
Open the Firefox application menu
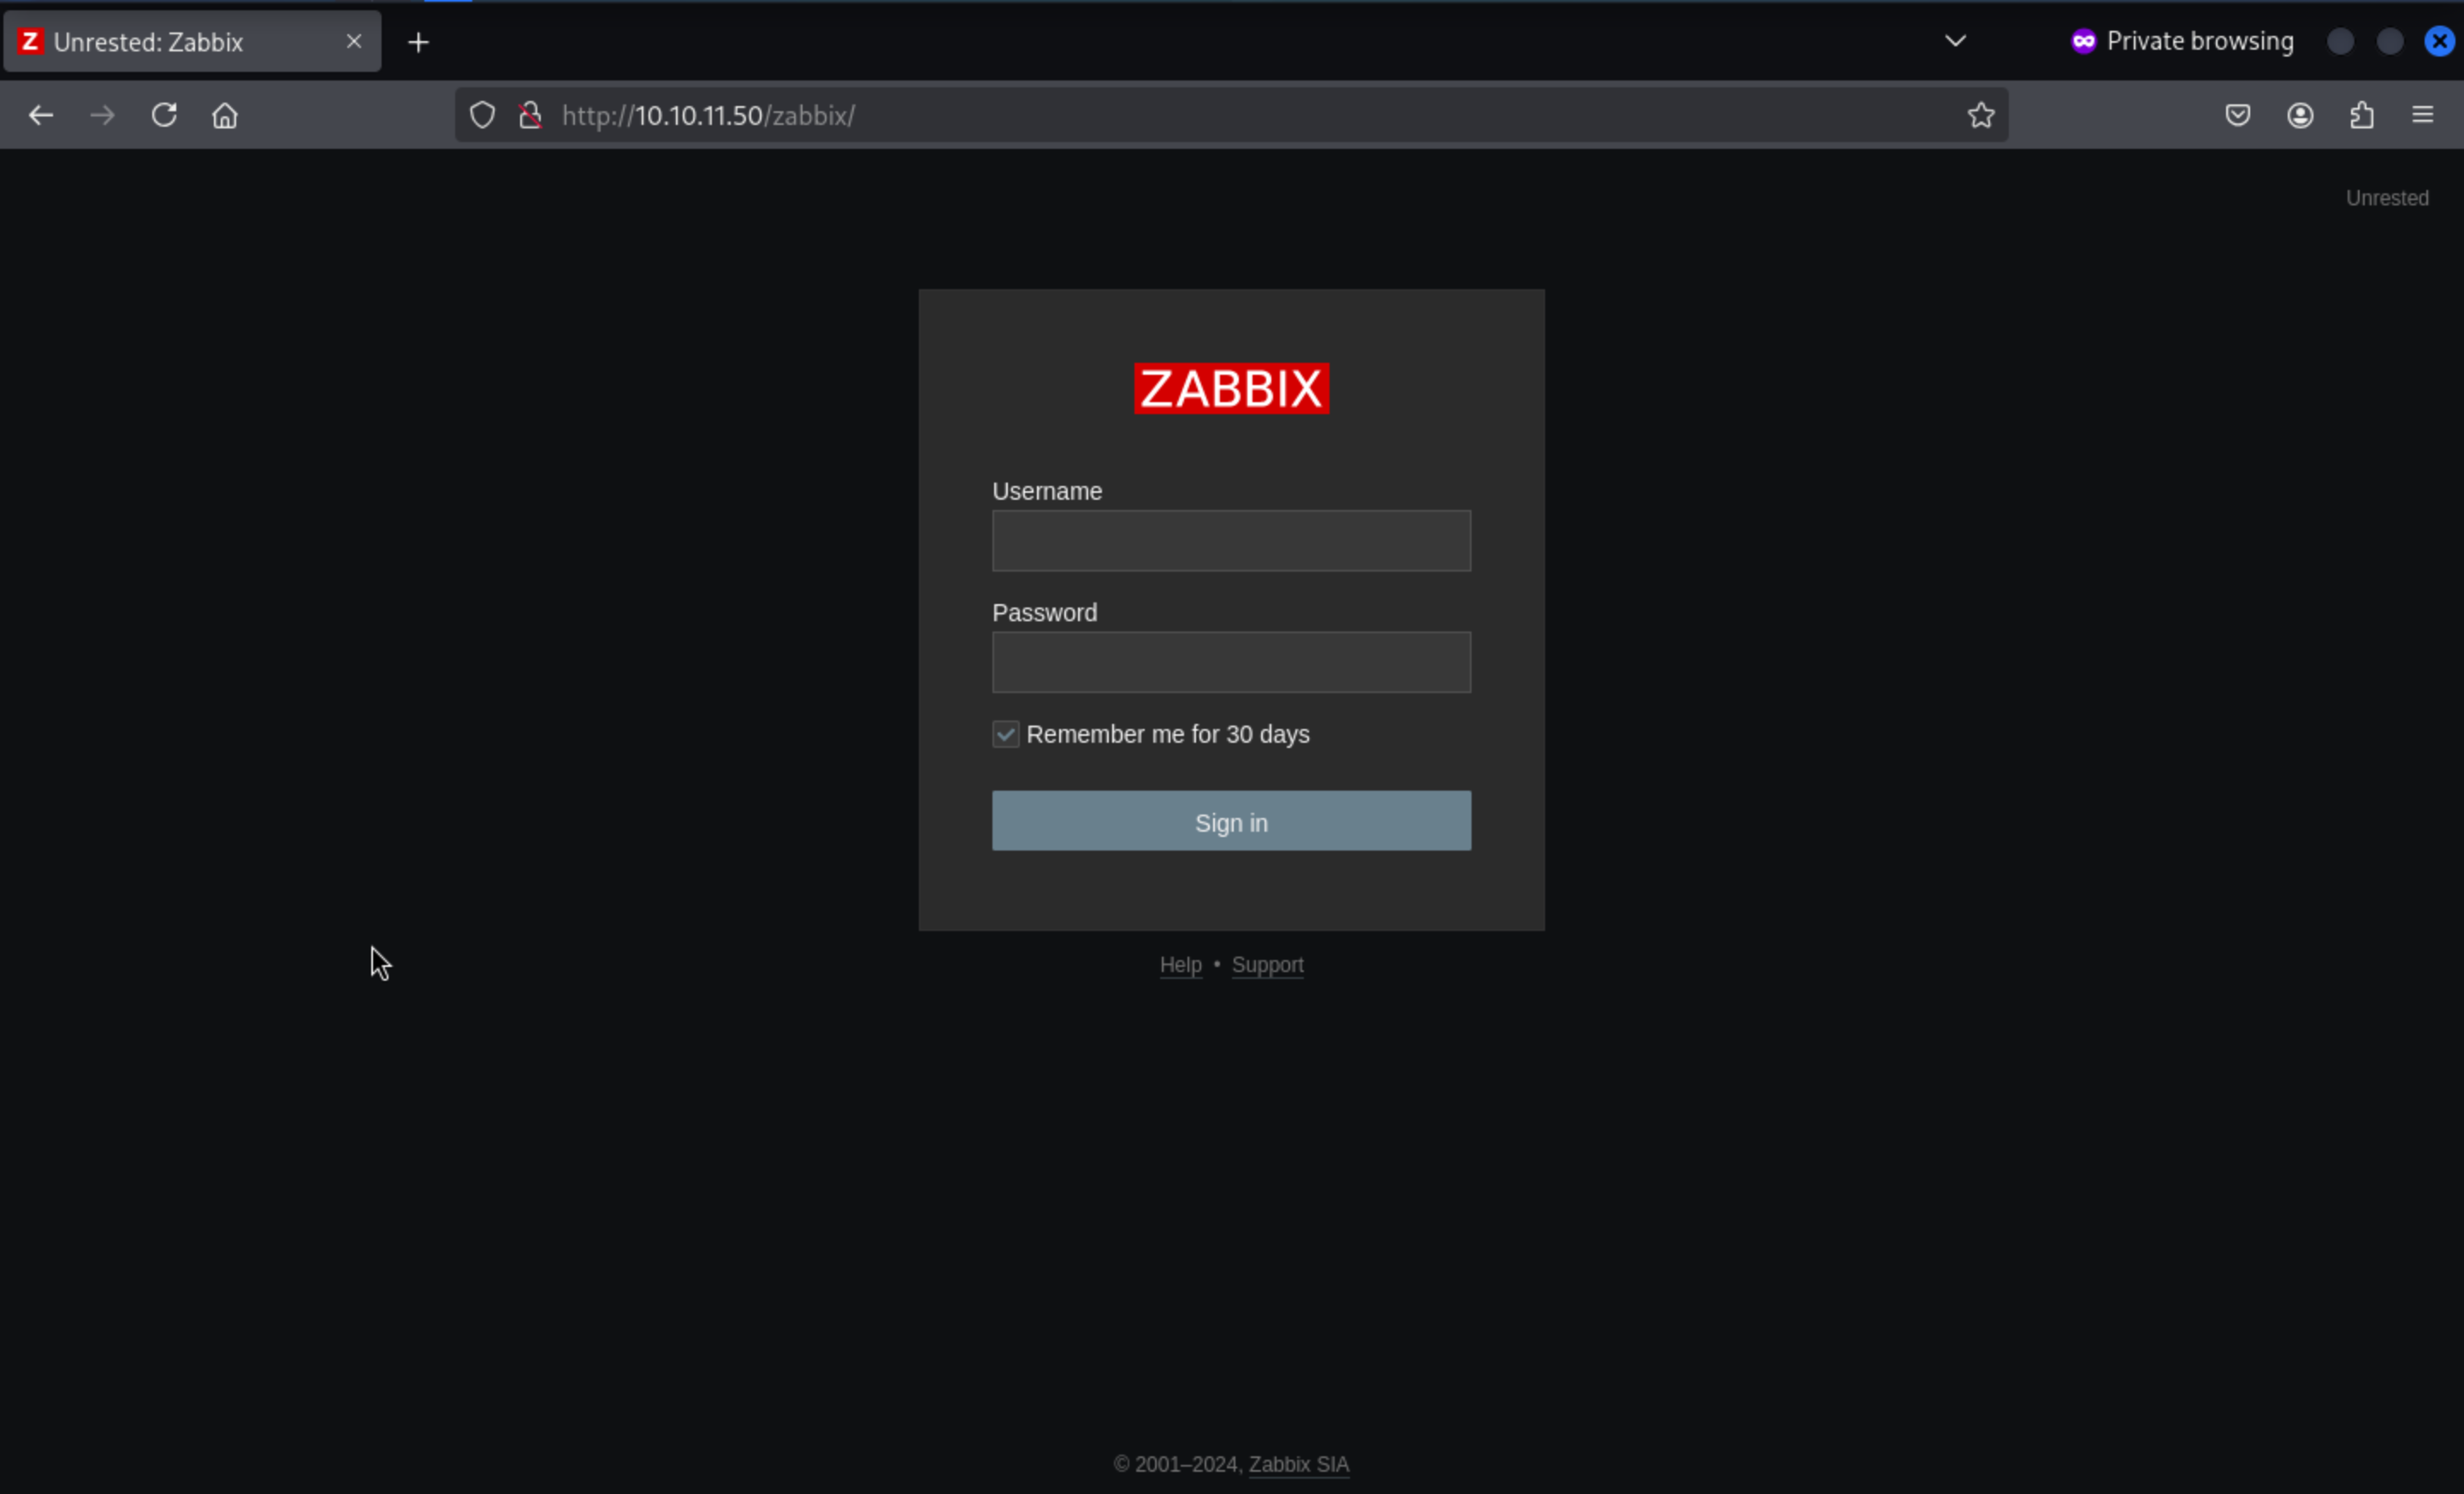[x=2423, y=115]
